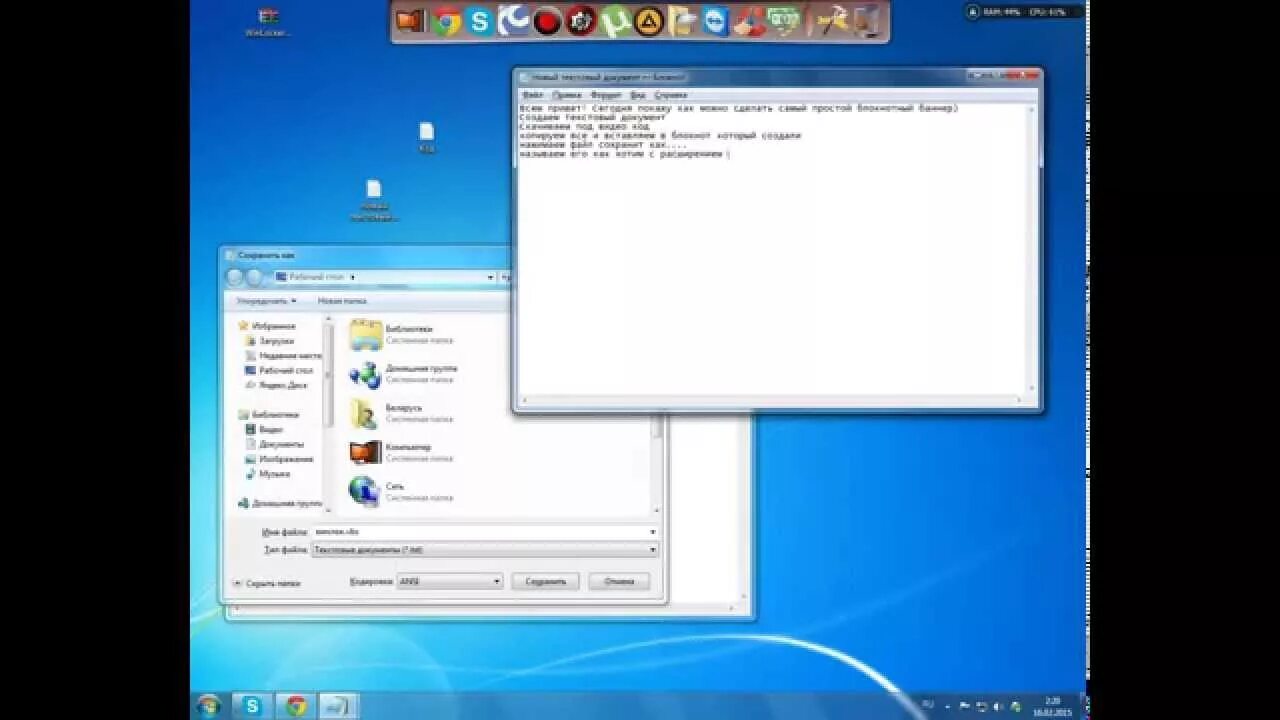Click Новая папка in the Save dialog toolbar
The height and width of the screenshot is (720, 1280).
tap(342, 300)
